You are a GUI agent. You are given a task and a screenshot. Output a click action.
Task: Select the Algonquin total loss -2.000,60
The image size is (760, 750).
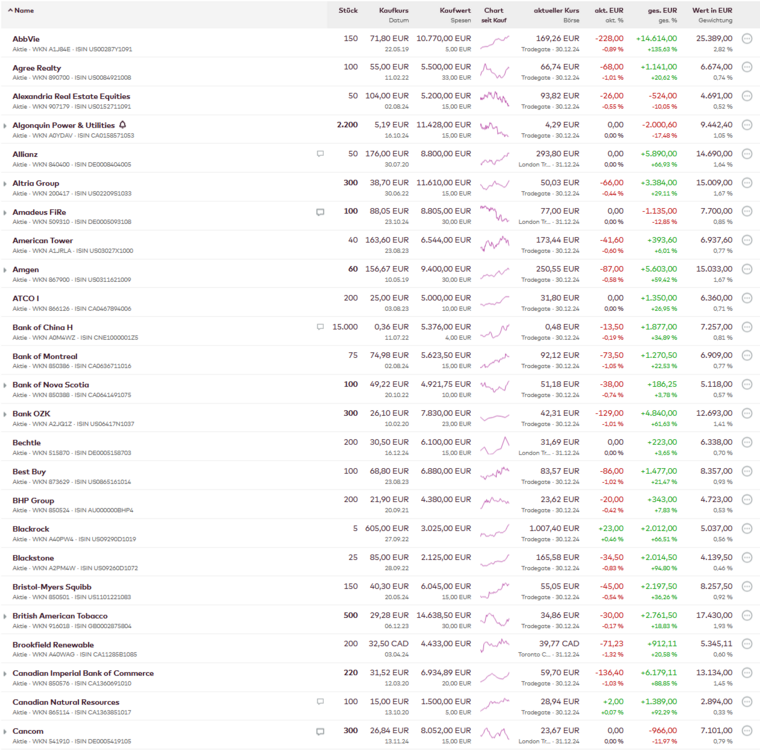pyautogui.click(x=660, y=125)
